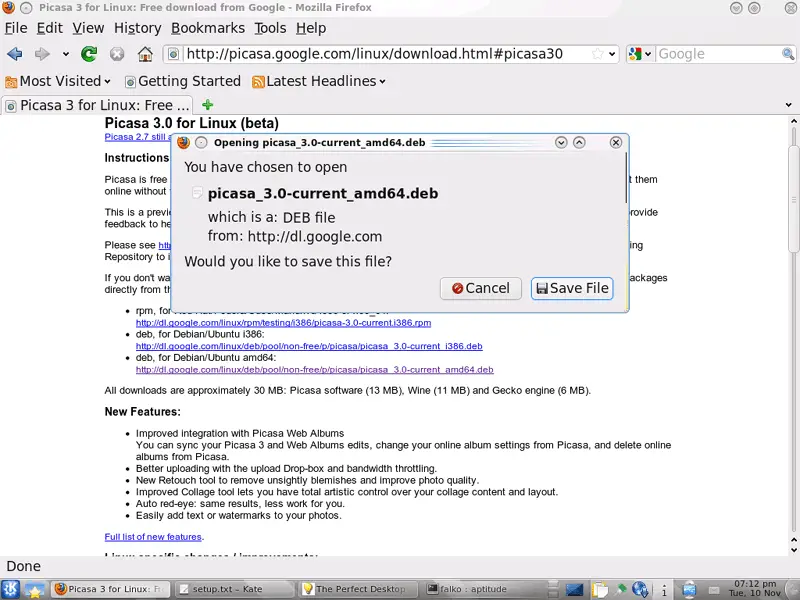The height and width of the screenshot is (600, 800).
Task: Click the green pin icon in system tray
Action: click(x=621, y=590)
